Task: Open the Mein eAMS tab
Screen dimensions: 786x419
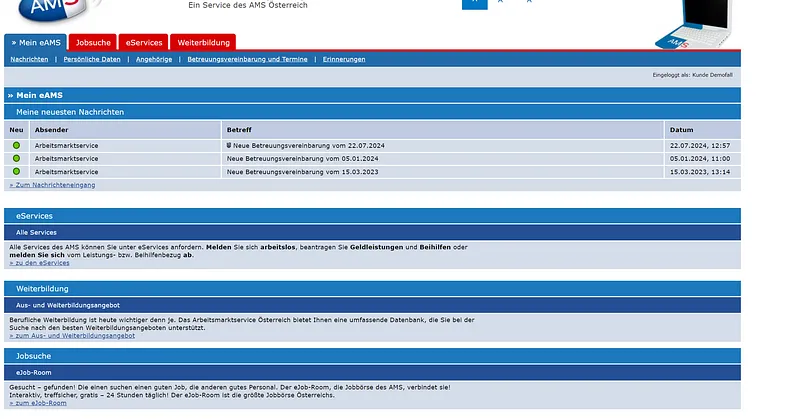Action: [36, 43]
